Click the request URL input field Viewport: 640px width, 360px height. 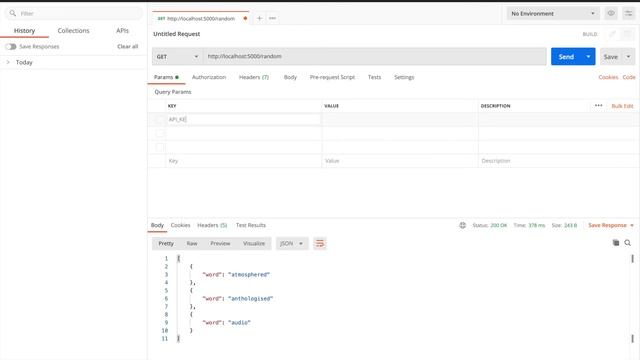coord(375,56)
